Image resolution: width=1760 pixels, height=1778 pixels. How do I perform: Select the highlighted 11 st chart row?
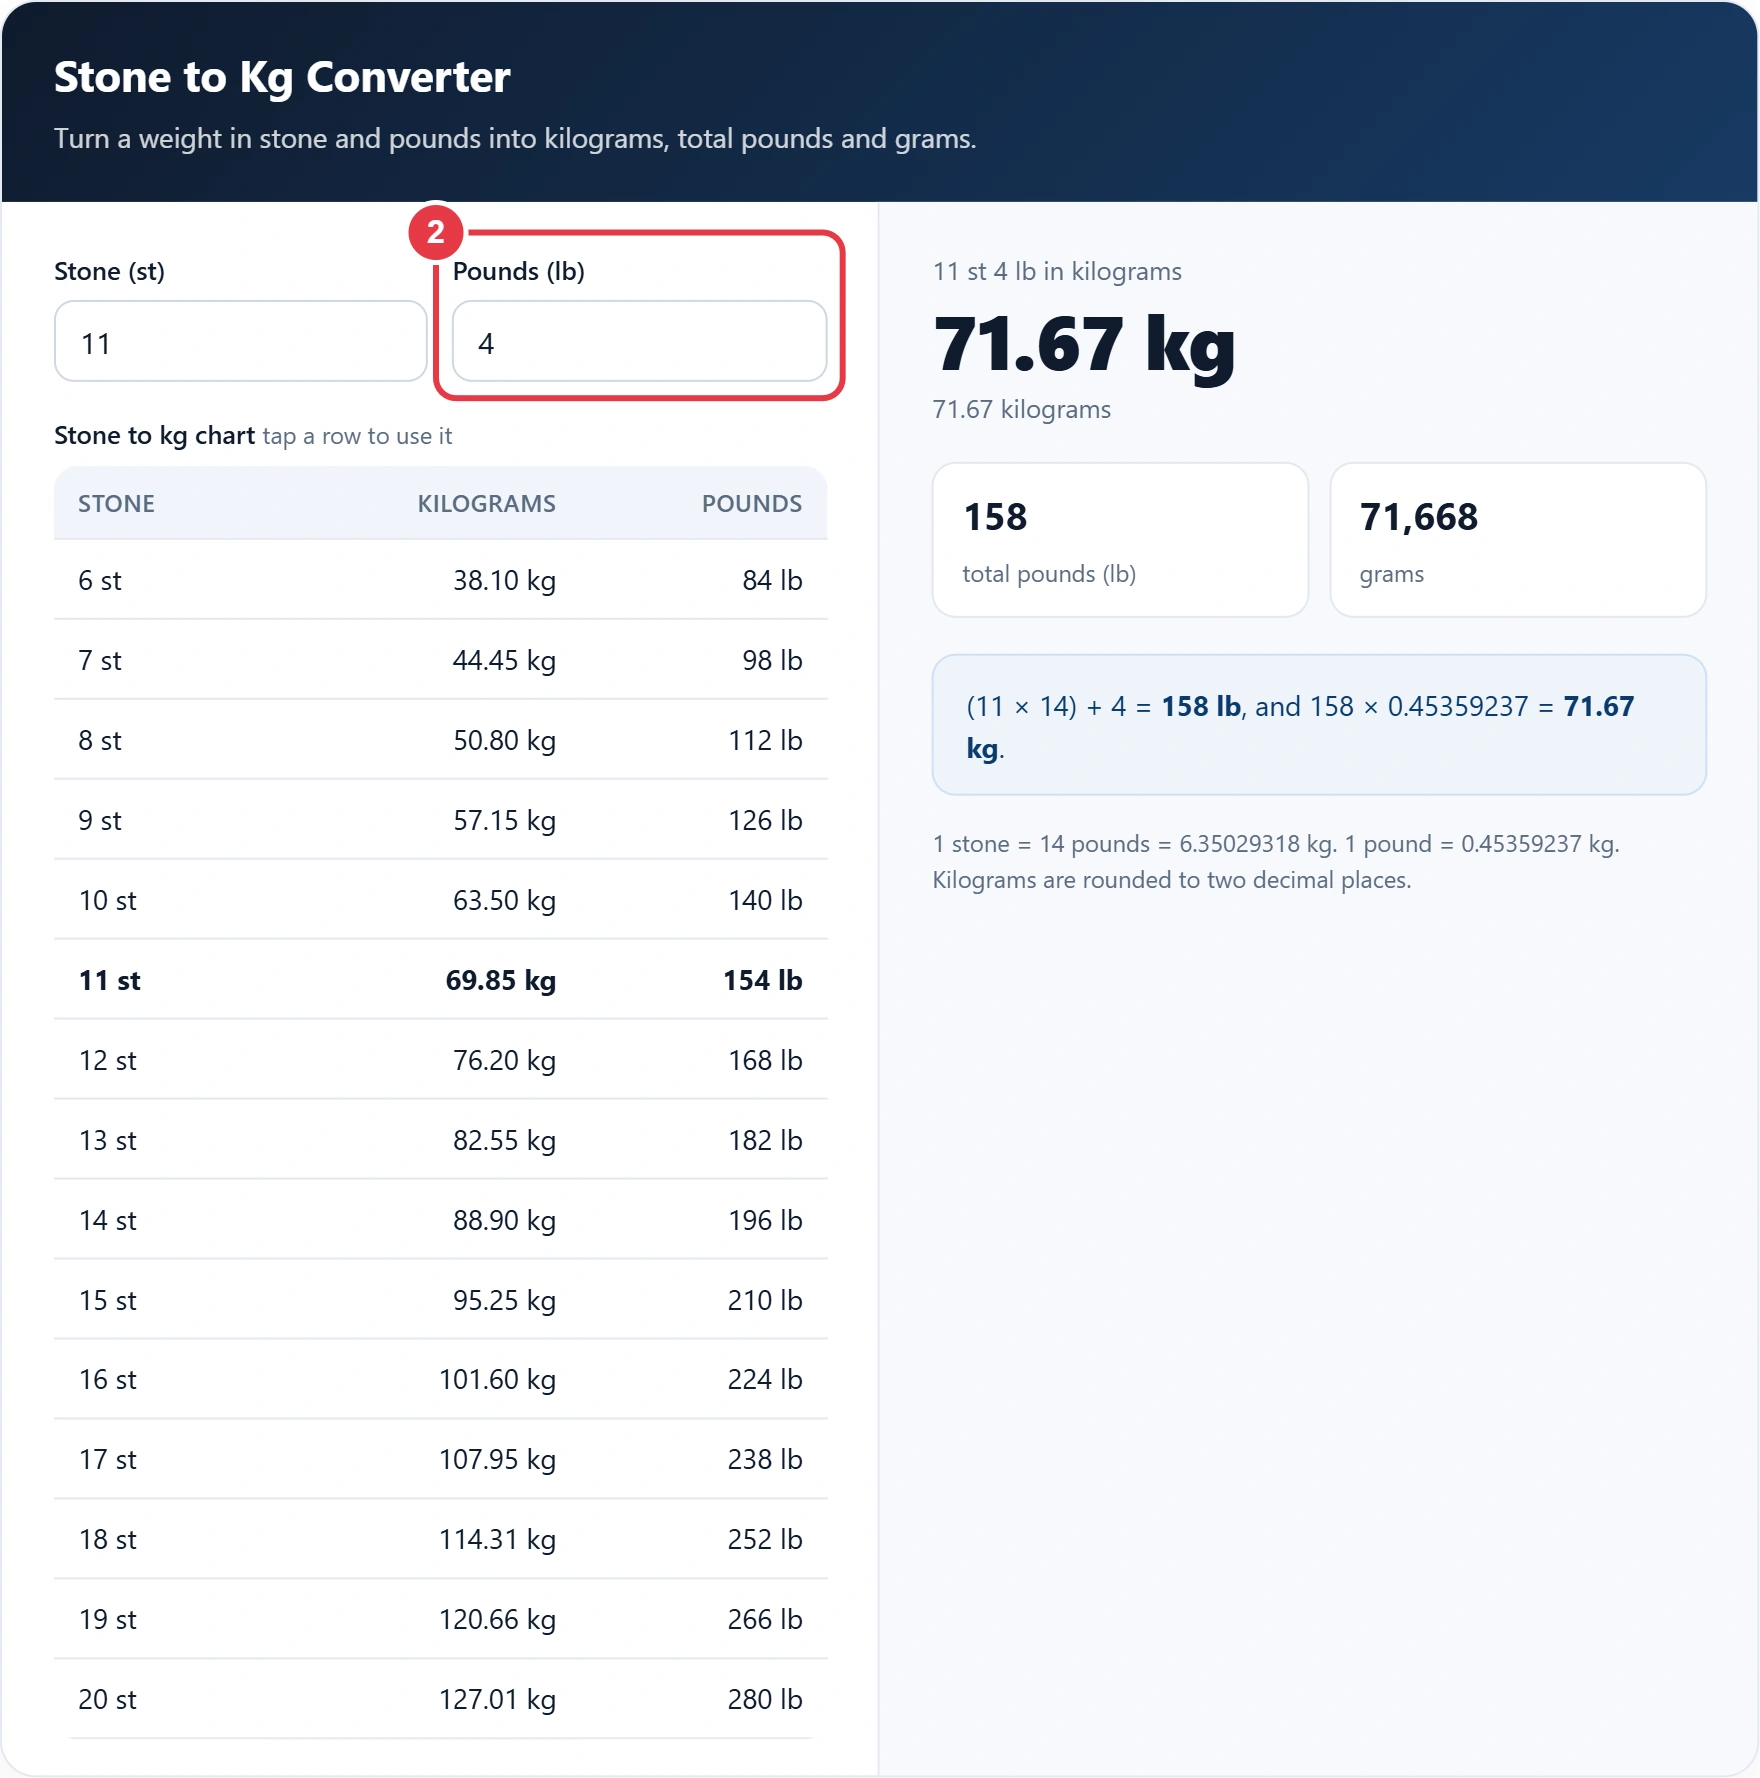tap(441, 980)
